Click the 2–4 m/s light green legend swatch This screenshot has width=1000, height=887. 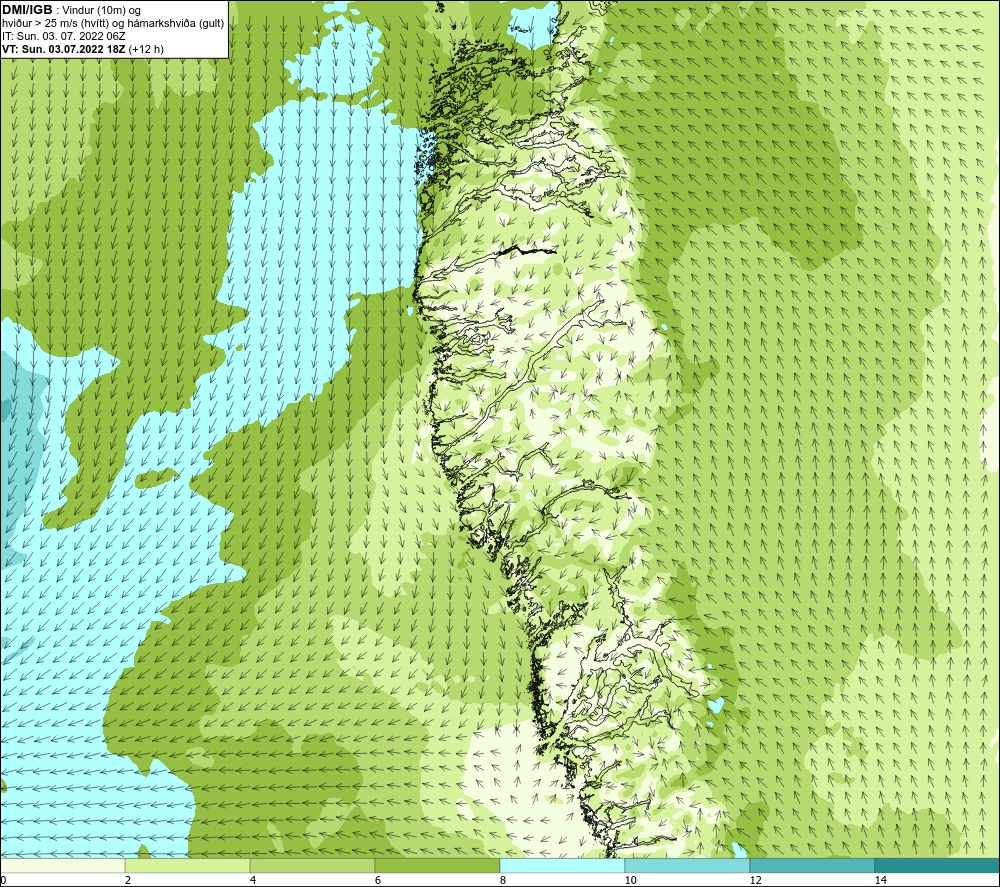pos(188,865)
